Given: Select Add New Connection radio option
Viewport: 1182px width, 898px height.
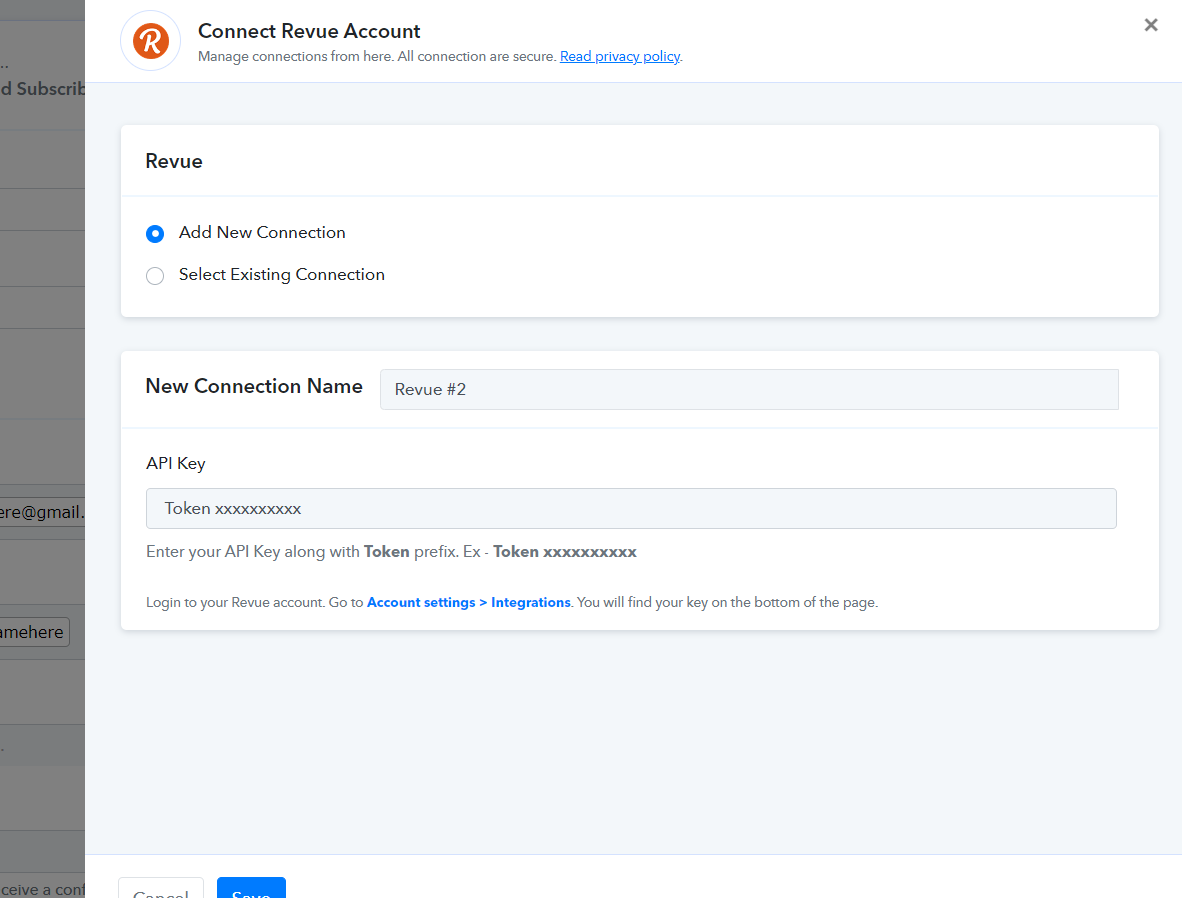Looking at the screenshot, I should coord(155,234).
